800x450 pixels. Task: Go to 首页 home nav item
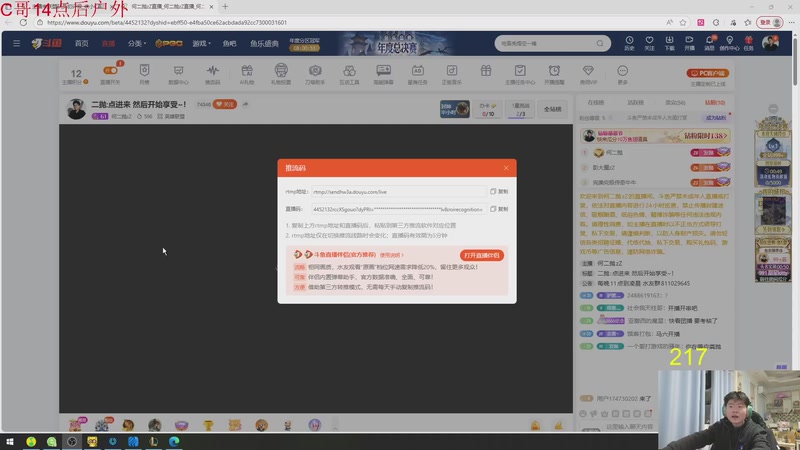click(x=82, y=43)
